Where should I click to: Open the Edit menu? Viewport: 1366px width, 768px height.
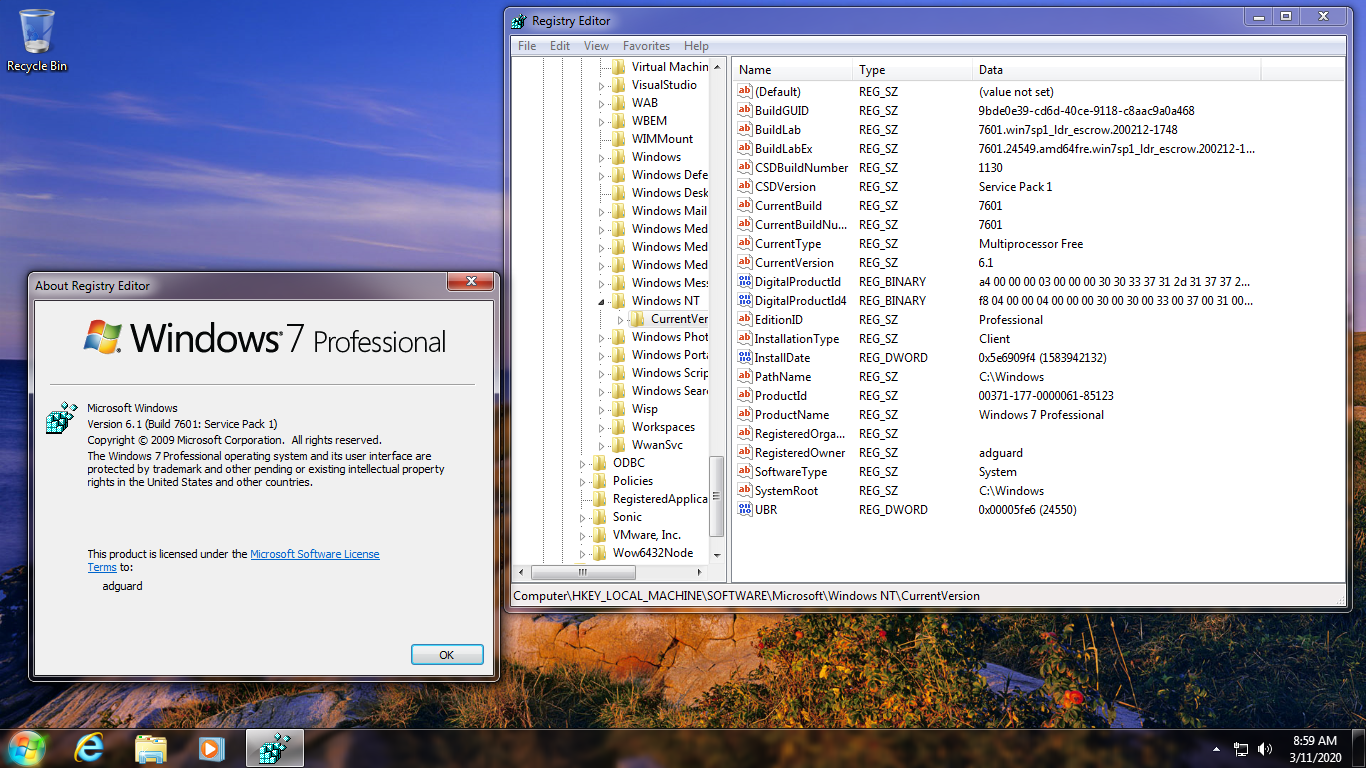(560, 46)
